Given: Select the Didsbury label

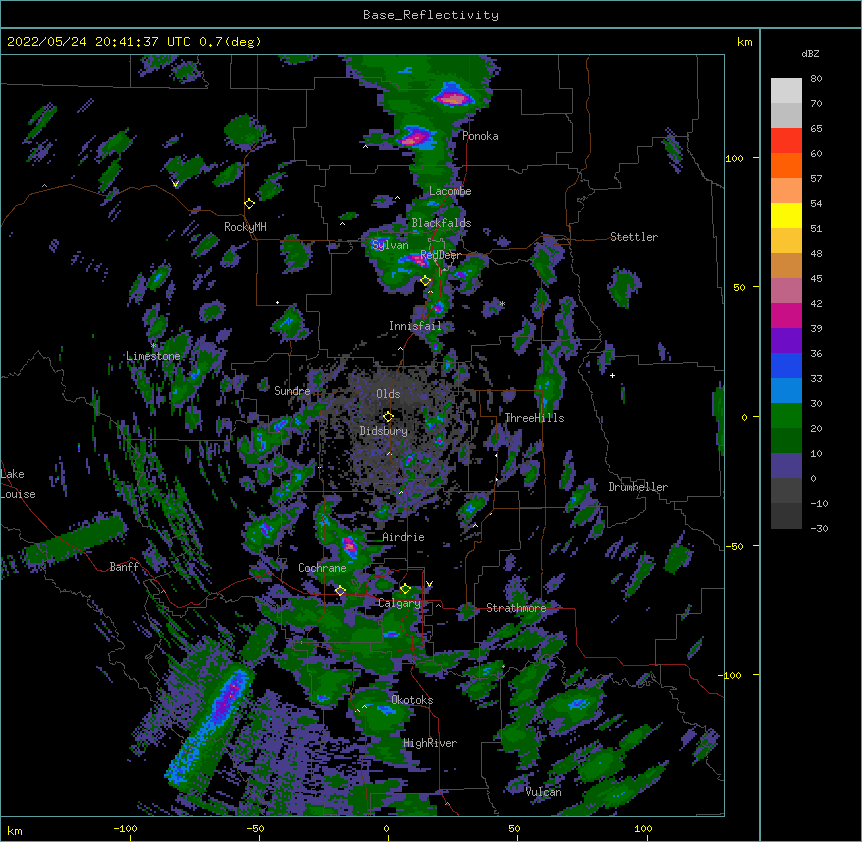Looking at the screenshot, I should tap(384, 431).
